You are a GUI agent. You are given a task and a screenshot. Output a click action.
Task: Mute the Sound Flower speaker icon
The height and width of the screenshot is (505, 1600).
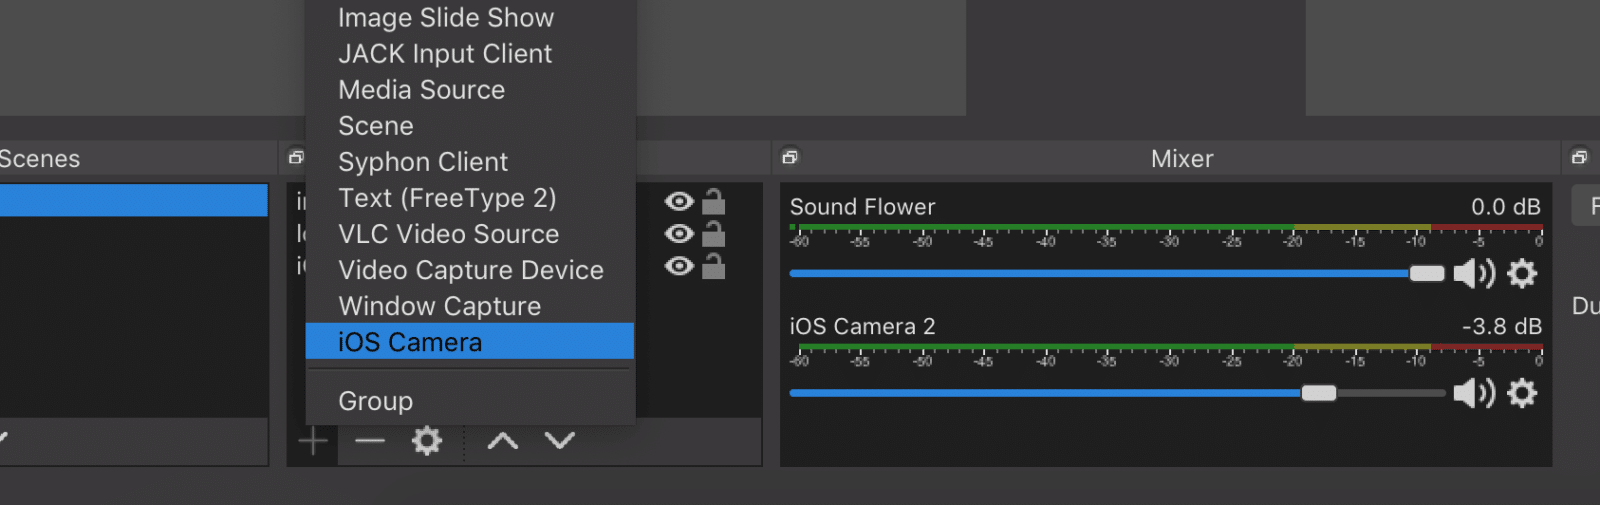click(x=1472, y=274)
